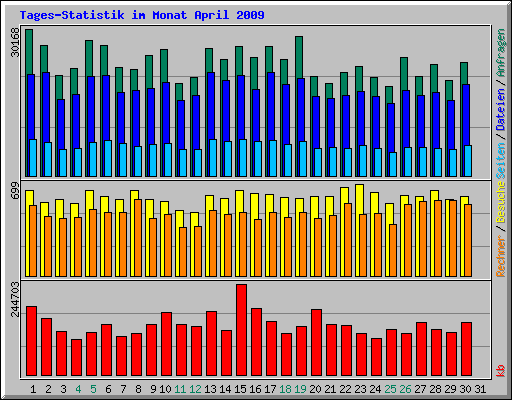Select green weekend day label 26
512x400 pixels.
pyautogui.click(x=405, y=389)
